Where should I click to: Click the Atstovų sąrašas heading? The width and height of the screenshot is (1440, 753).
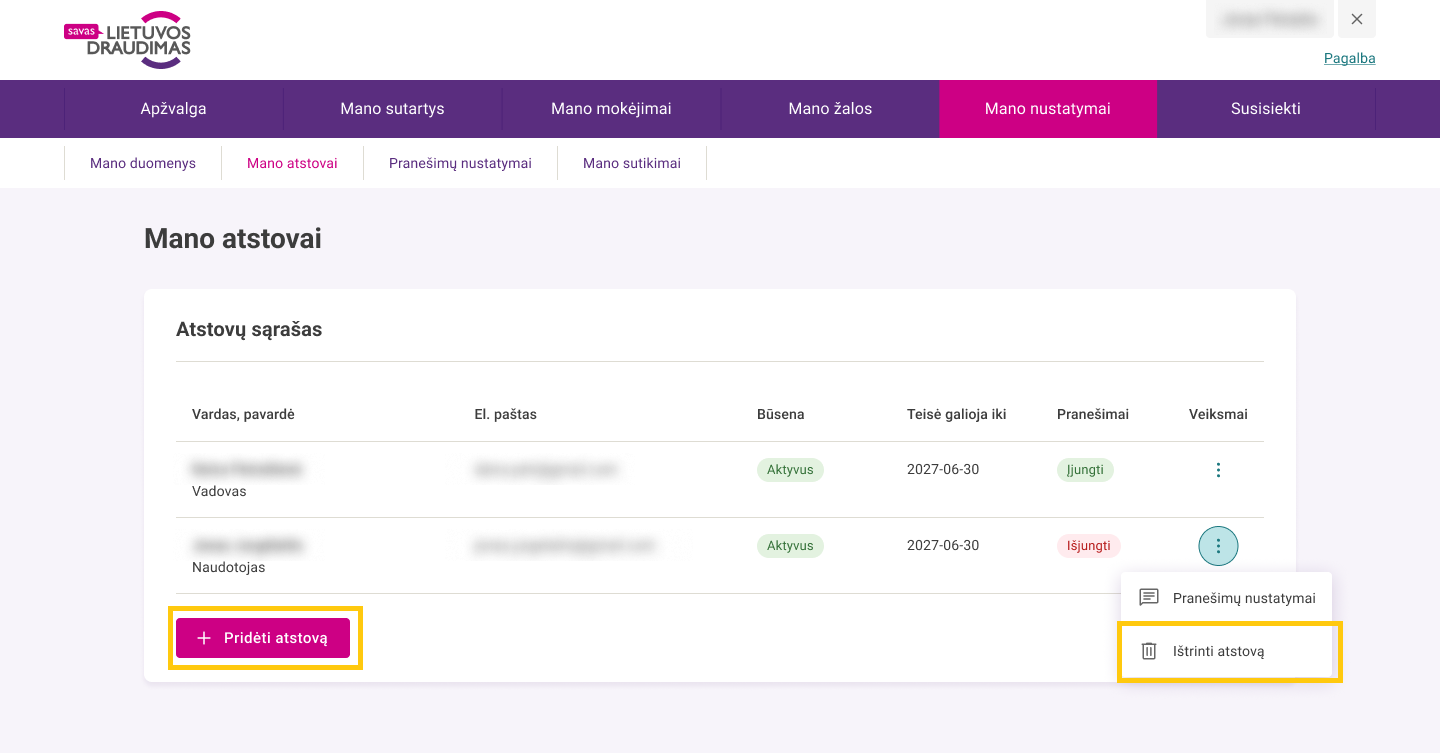tap(249, 329)
